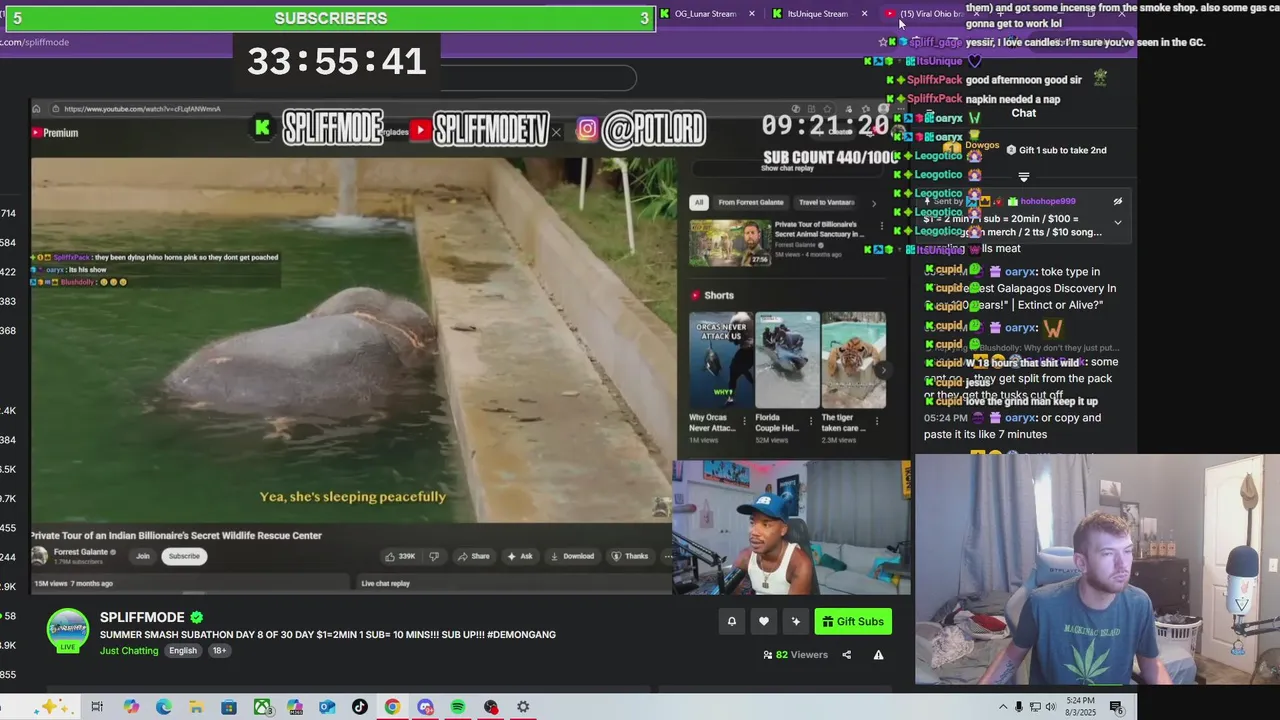Viewport: 1280px width, 720px height.
Task: Open Windows Task View icon
Action: tap(97, 707)
